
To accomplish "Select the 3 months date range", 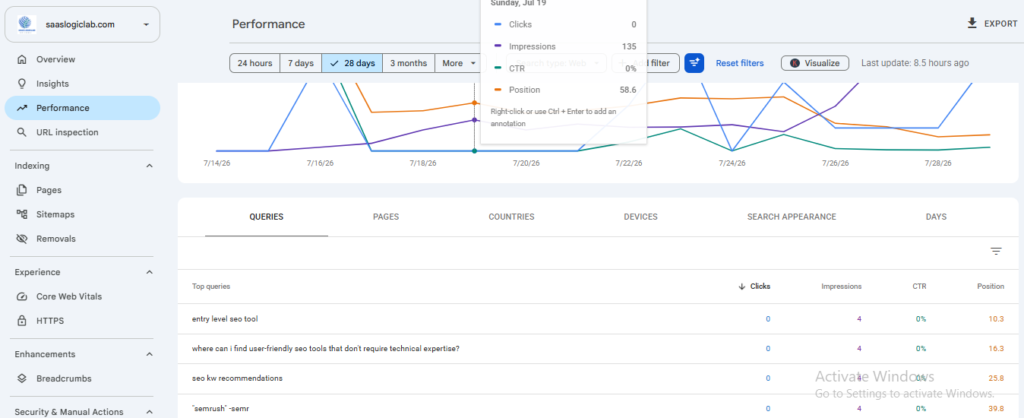I will coord(409,63).
